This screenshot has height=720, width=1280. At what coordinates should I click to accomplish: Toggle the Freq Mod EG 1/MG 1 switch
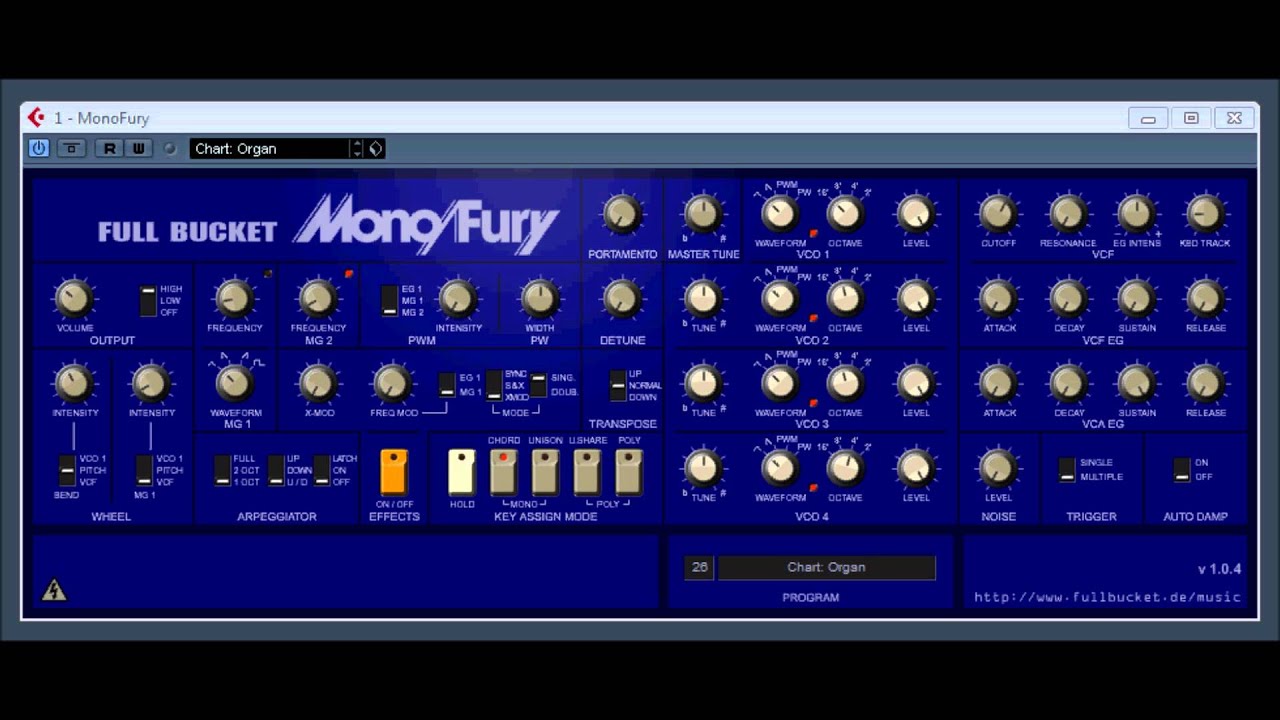(447, 385)
